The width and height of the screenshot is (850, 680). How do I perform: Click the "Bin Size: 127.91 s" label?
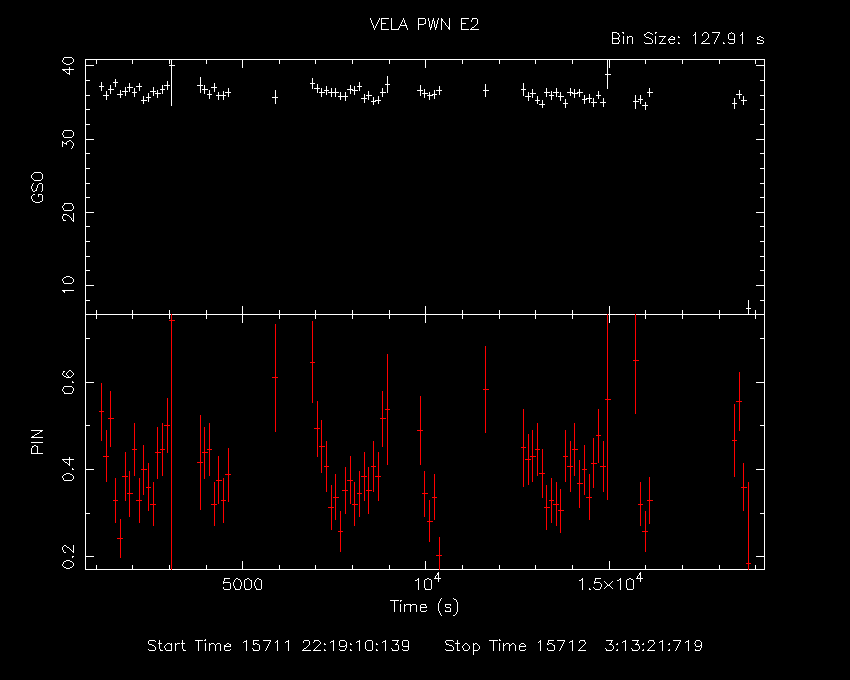coord(687,39)
